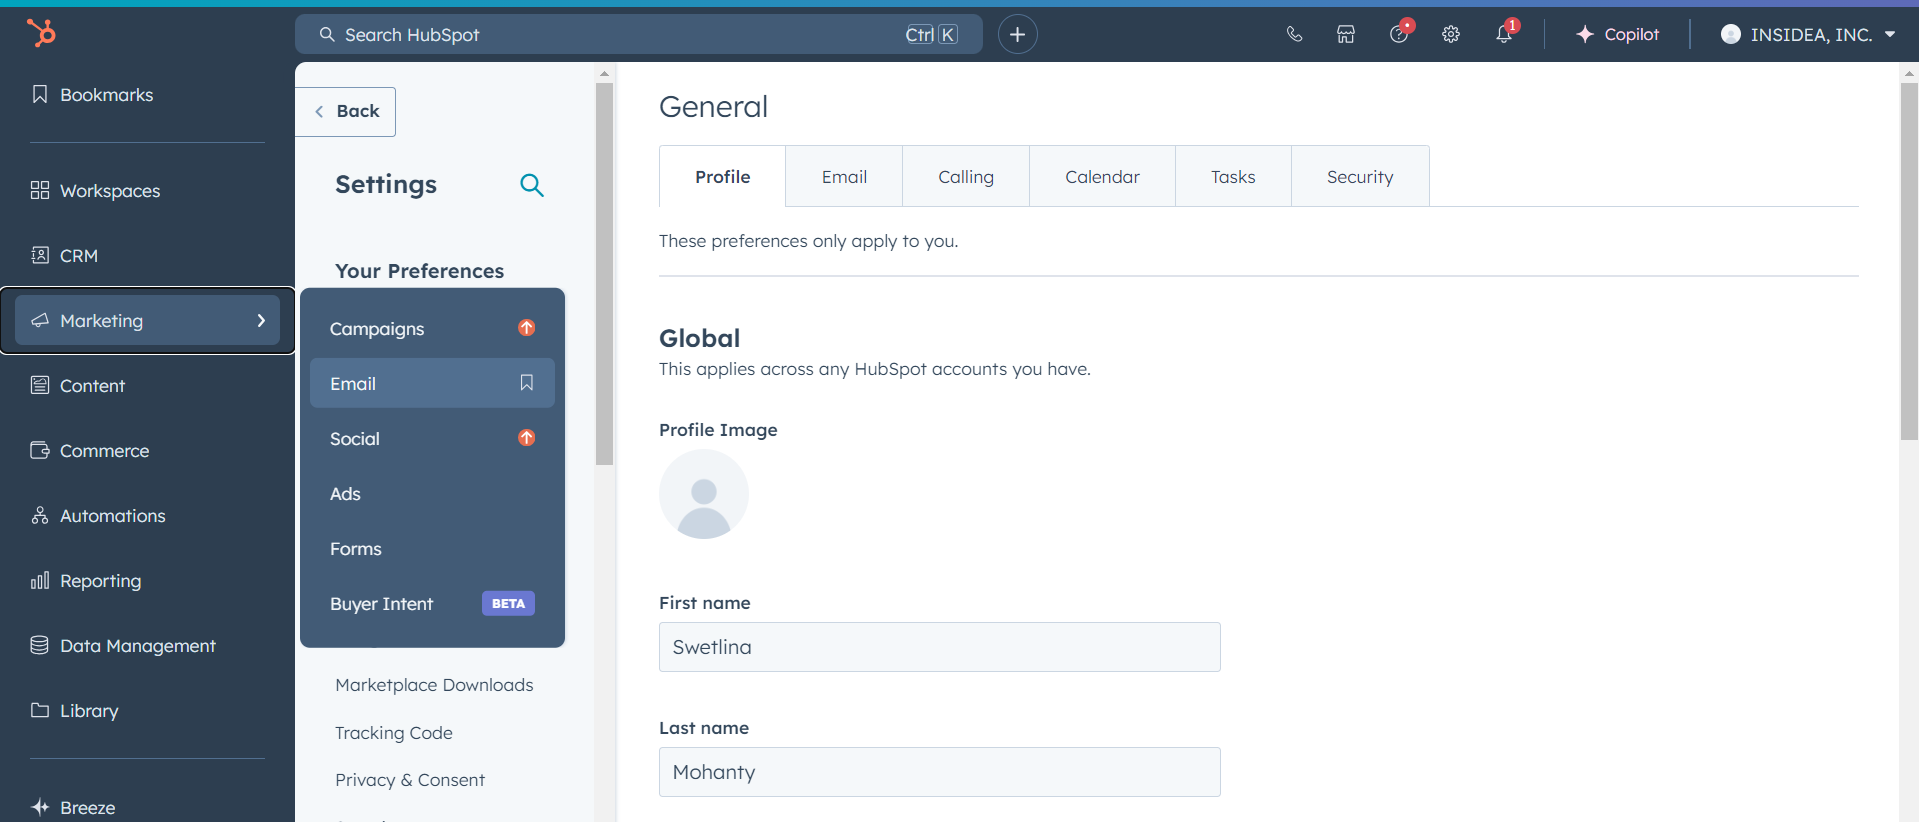The image size is (1919, 822).
Task: Click the Automations label
Action: click(x=112, y=516)
